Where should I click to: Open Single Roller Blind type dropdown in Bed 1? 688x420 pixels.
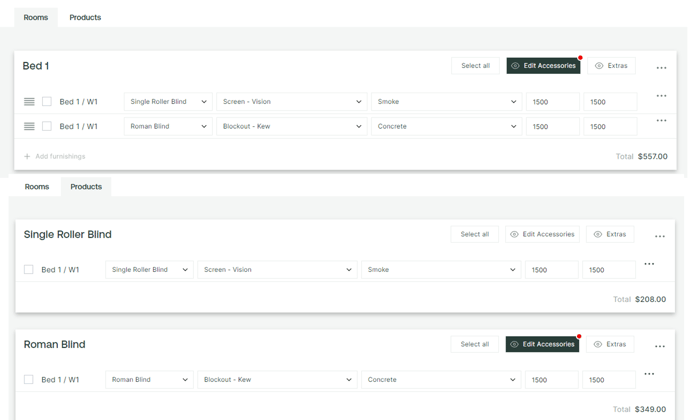pyautogui.click(x=168, y=101)
